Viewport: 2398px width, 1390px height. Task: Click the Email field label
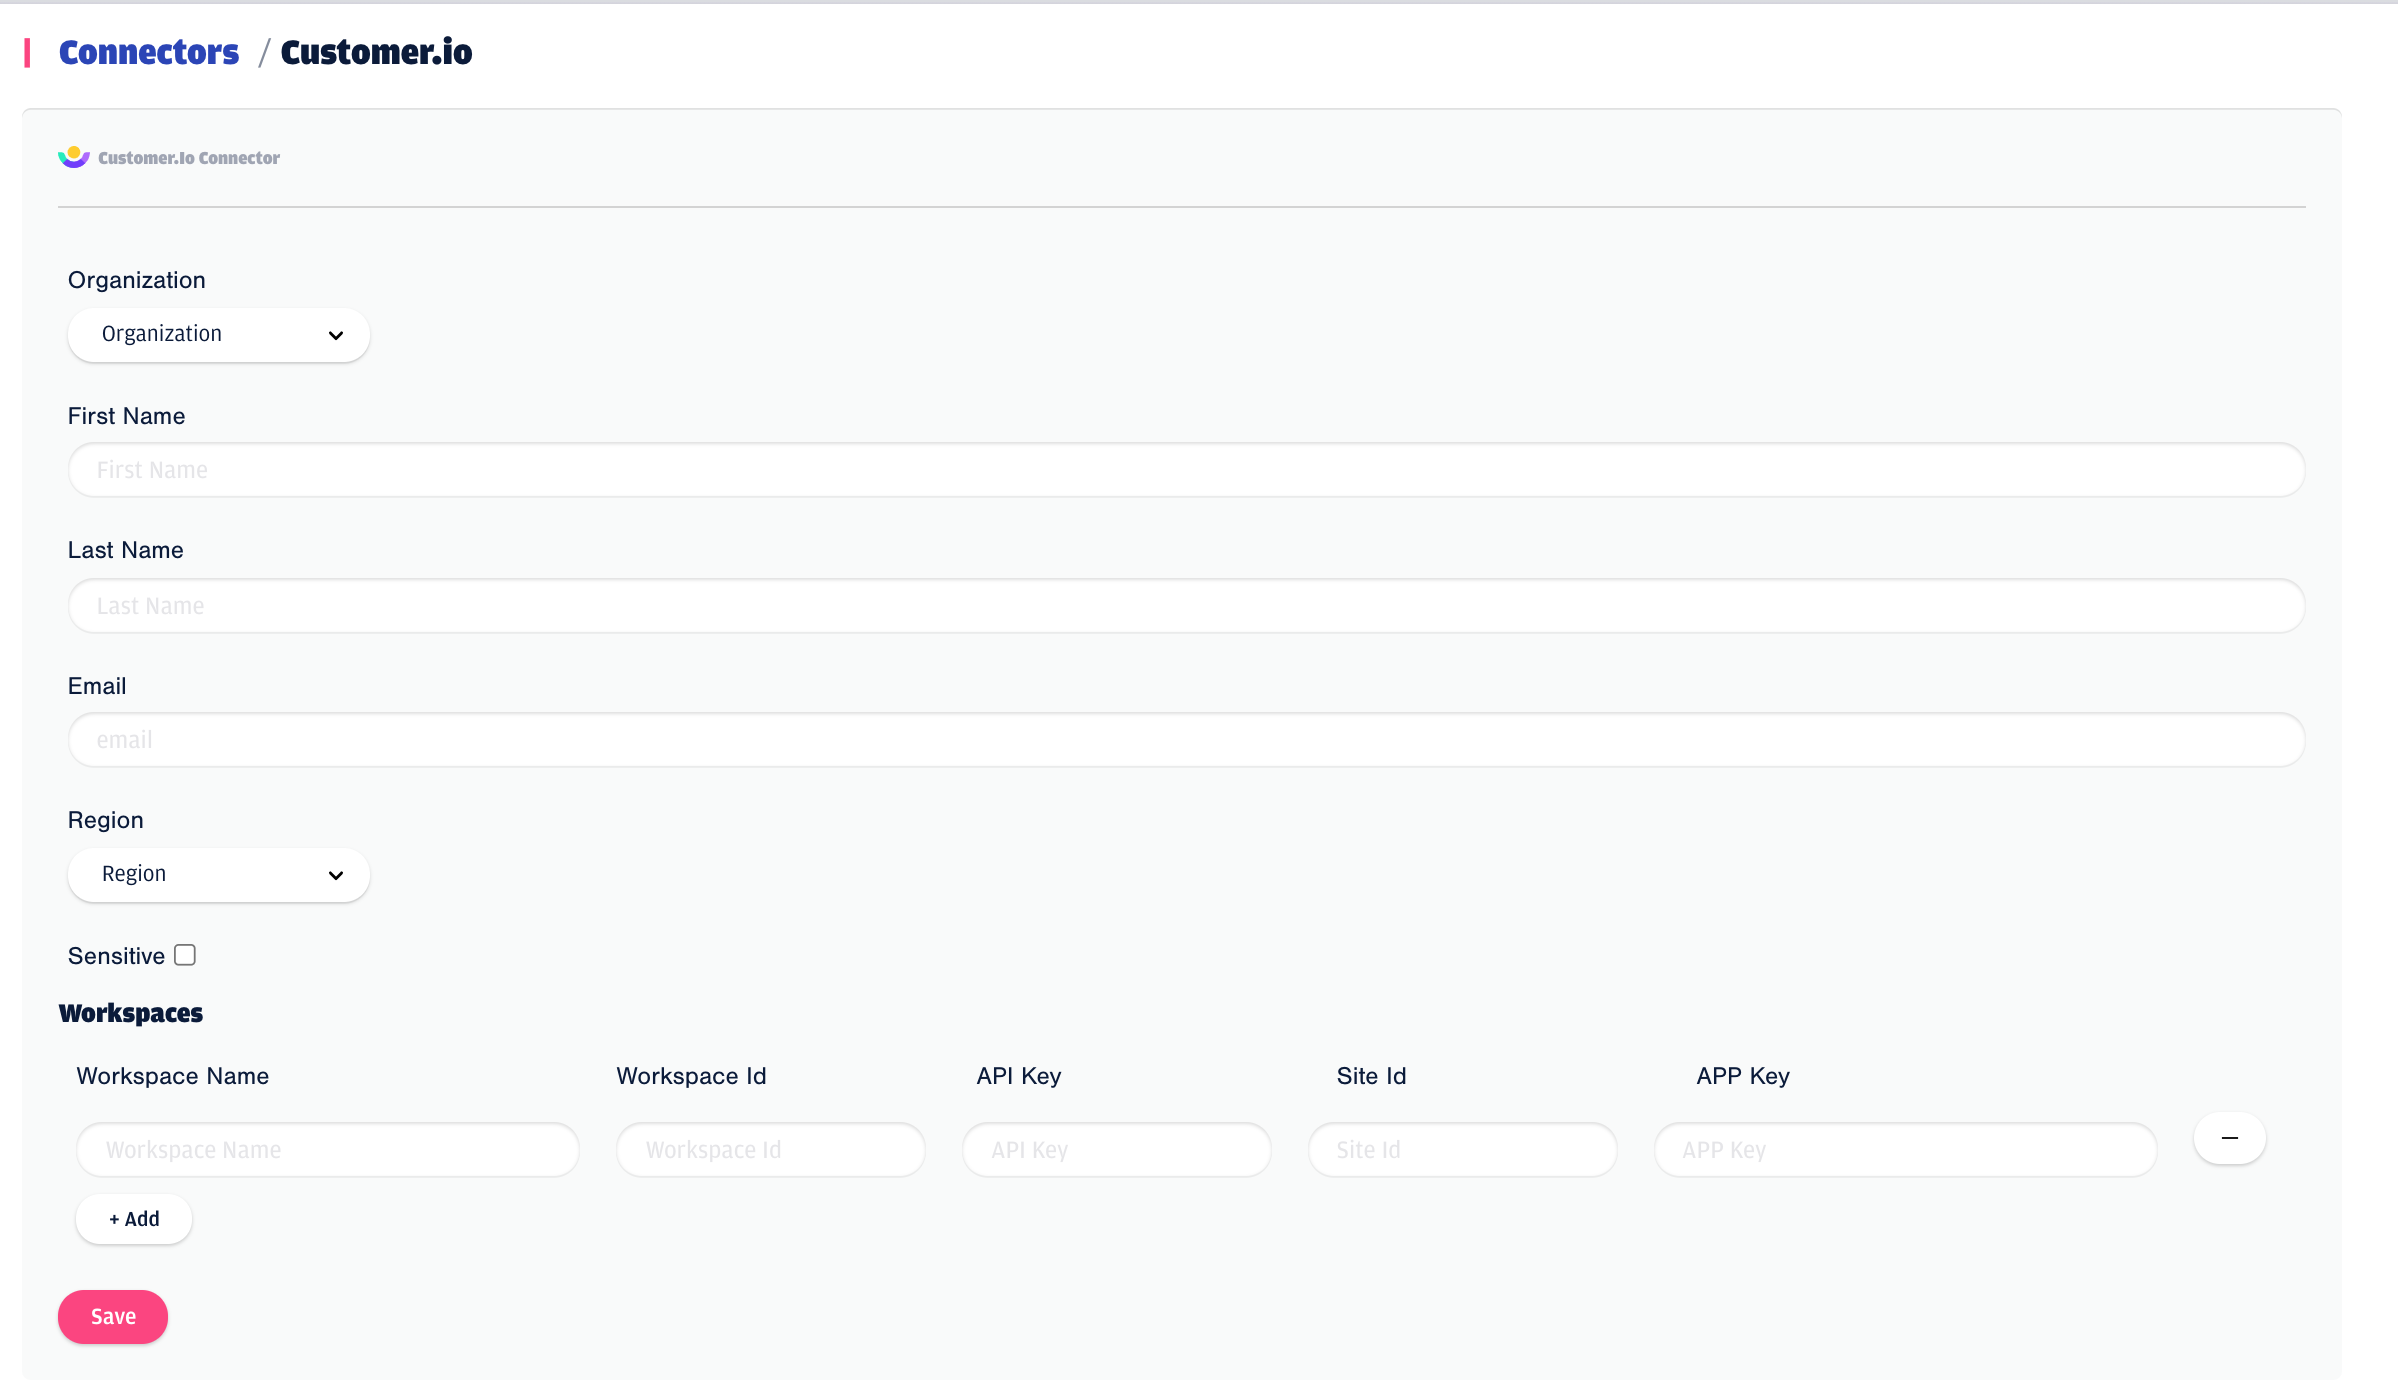click(x=97, y=686)
